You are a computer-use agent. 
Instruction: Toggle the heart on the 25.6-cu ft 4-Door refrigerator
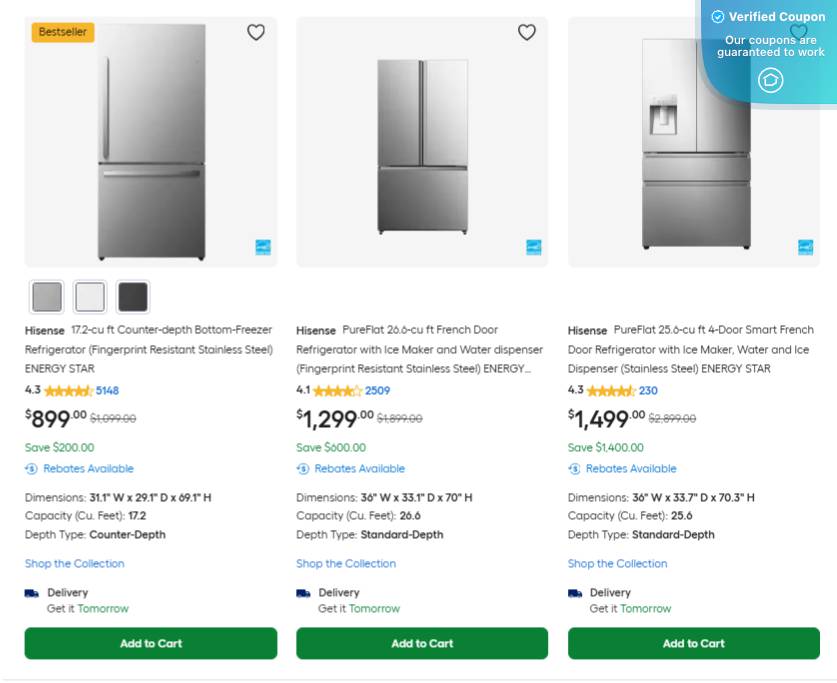[799, 32]
